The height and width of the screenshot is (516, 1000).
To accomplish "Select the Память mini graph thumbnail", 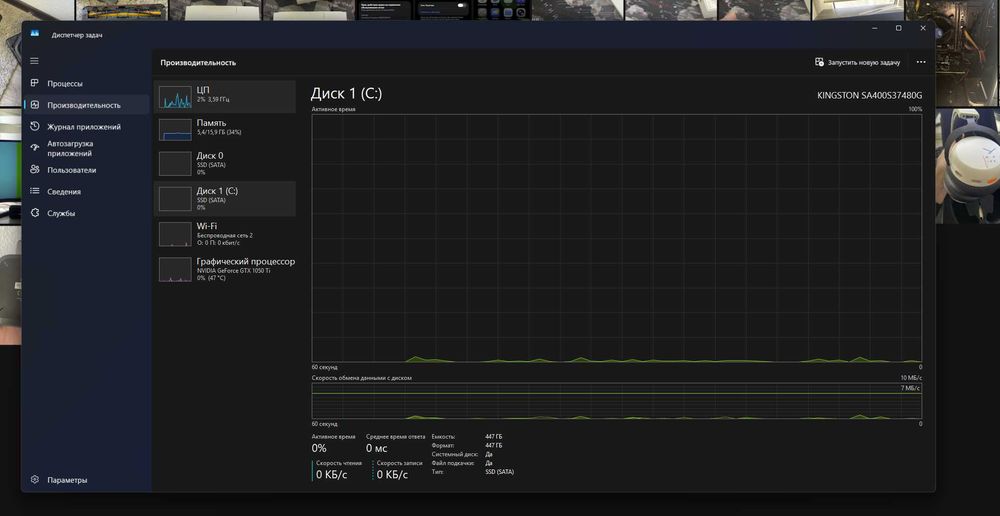I will [175, 129].
